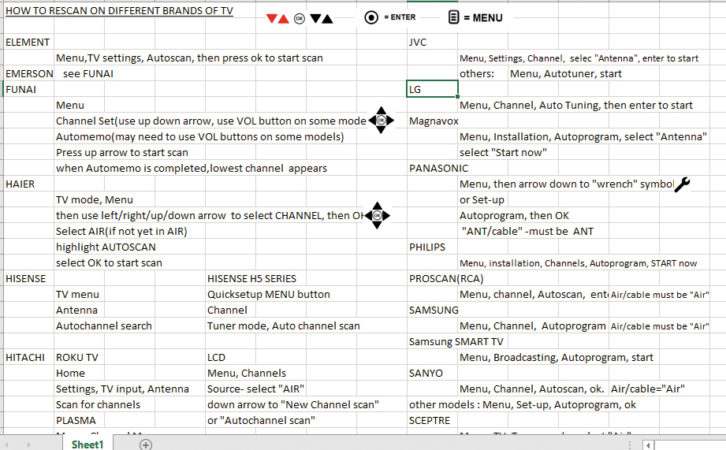This screenshot has width=726, height=450.
Task: Select 'other models : Menu, Set-up, Autoprogram, ok' cell
Action: (x=522, y=405)
